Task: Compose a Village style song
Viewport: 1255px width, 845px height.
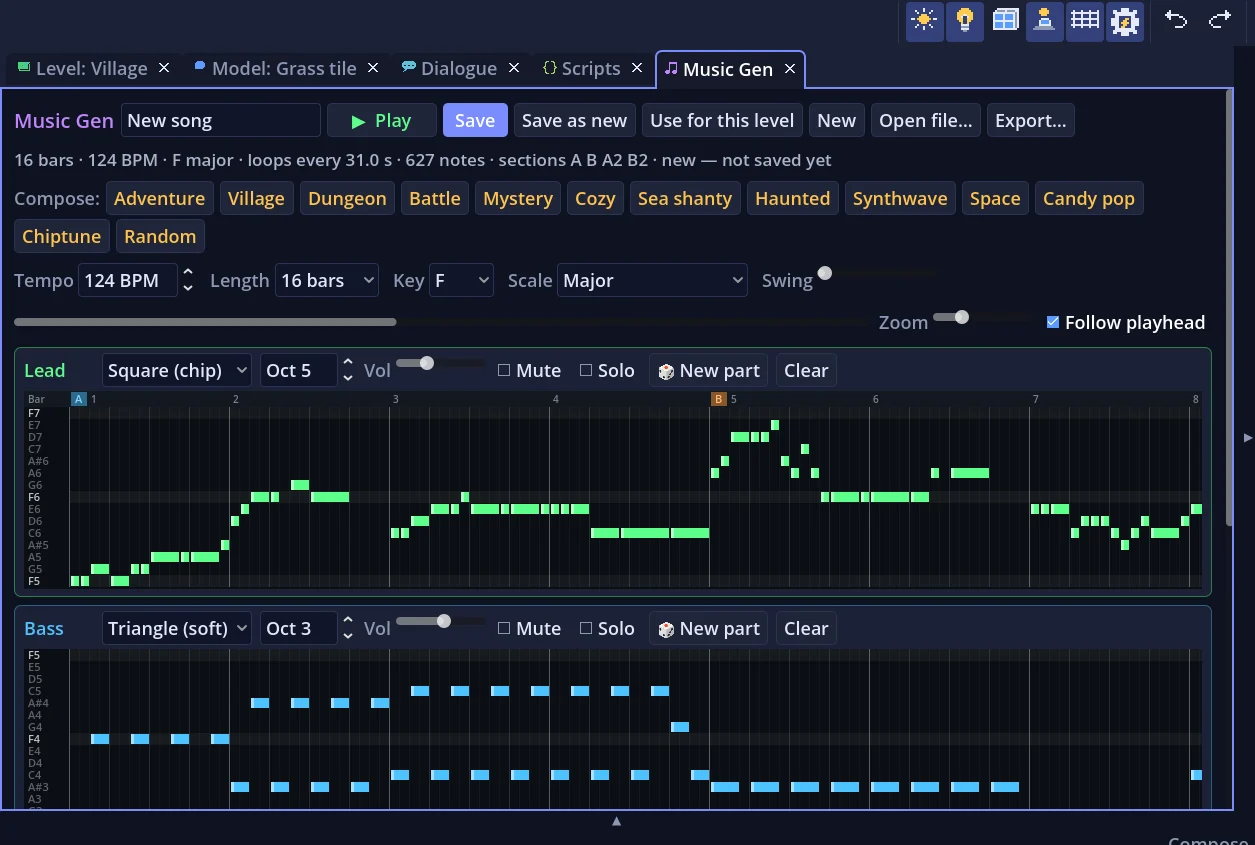Action: [256, 198]
